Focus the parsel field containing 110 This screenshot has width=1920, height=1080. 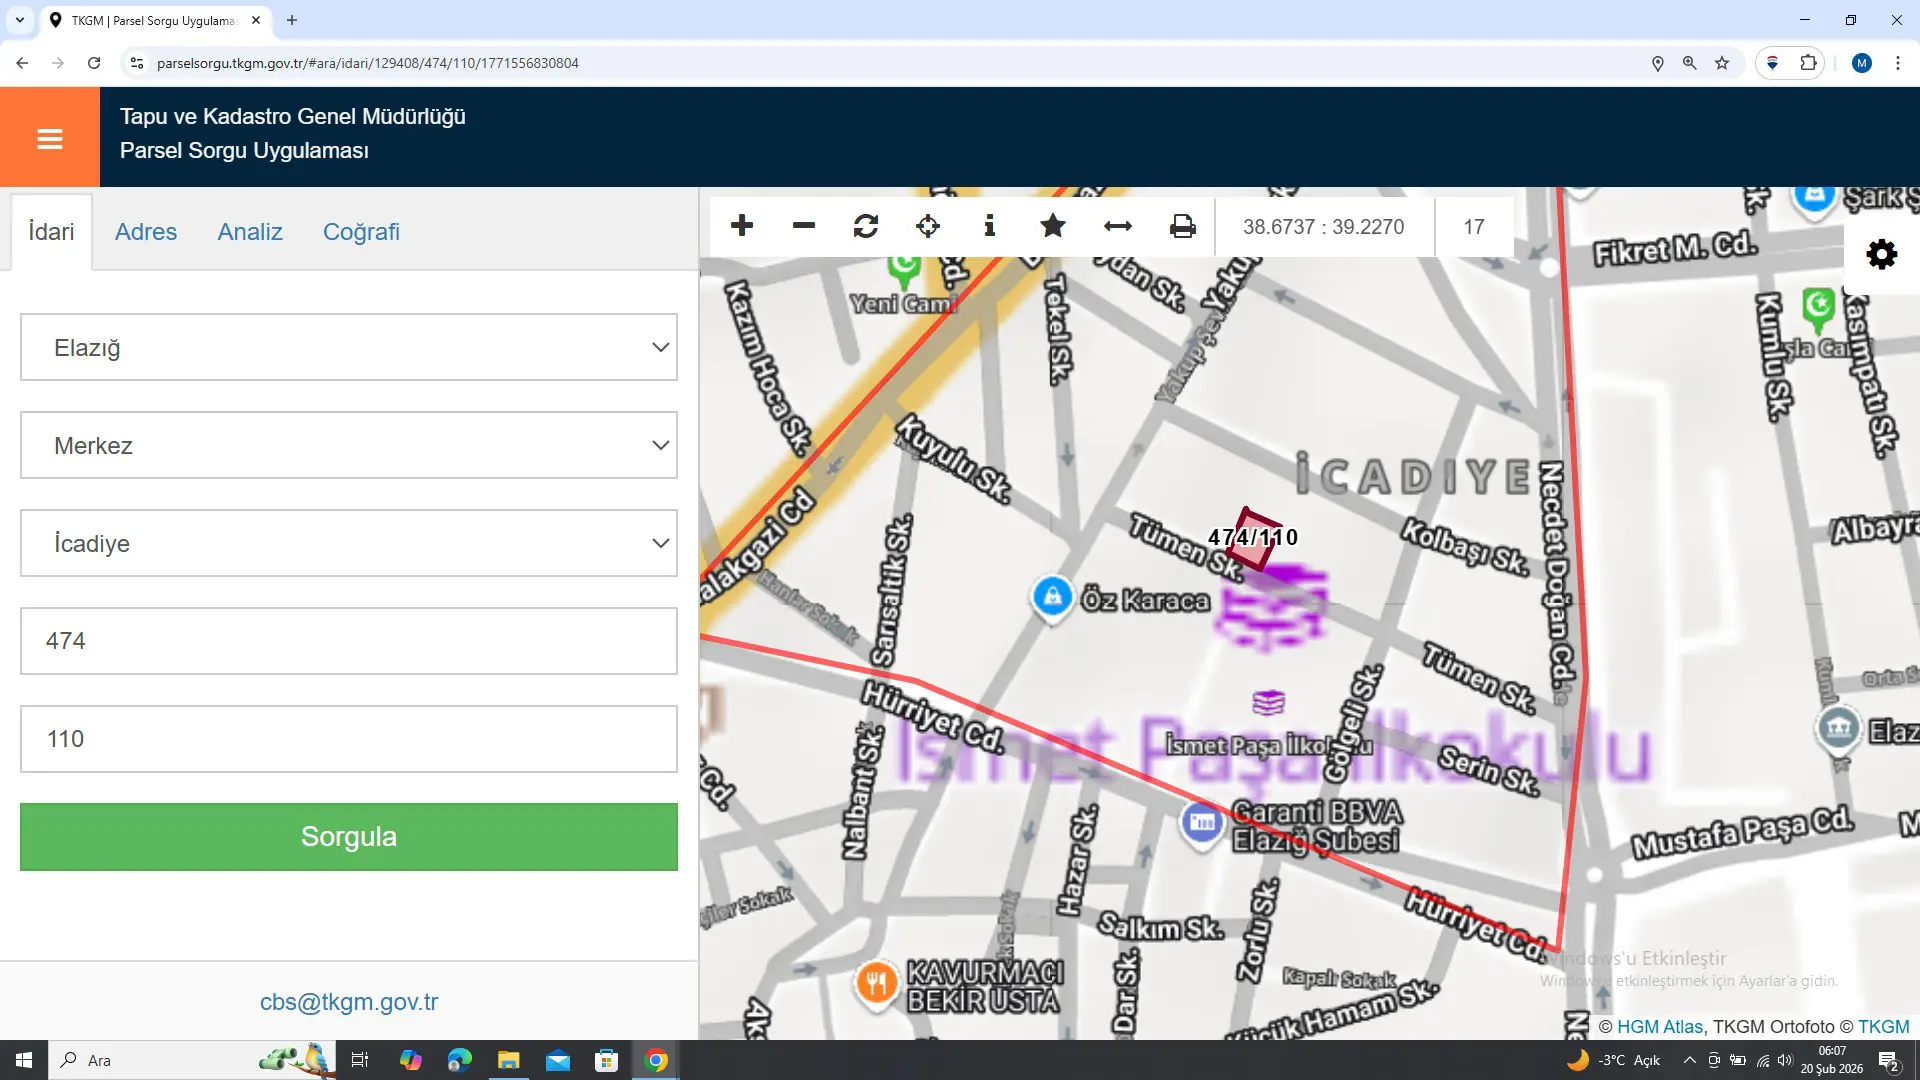[x=349, y=739]
